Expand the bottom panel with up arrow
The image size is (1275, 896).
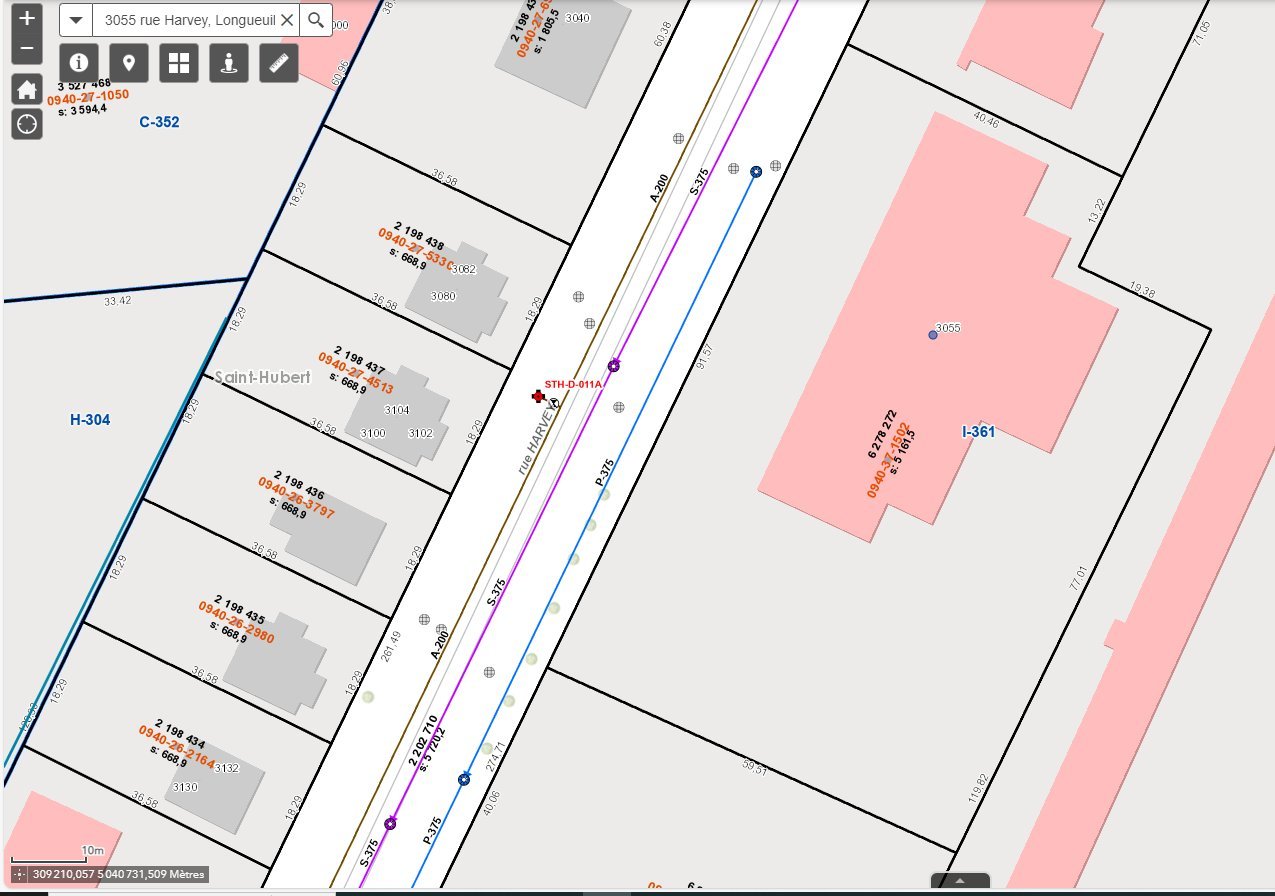[x=960, y=881]
